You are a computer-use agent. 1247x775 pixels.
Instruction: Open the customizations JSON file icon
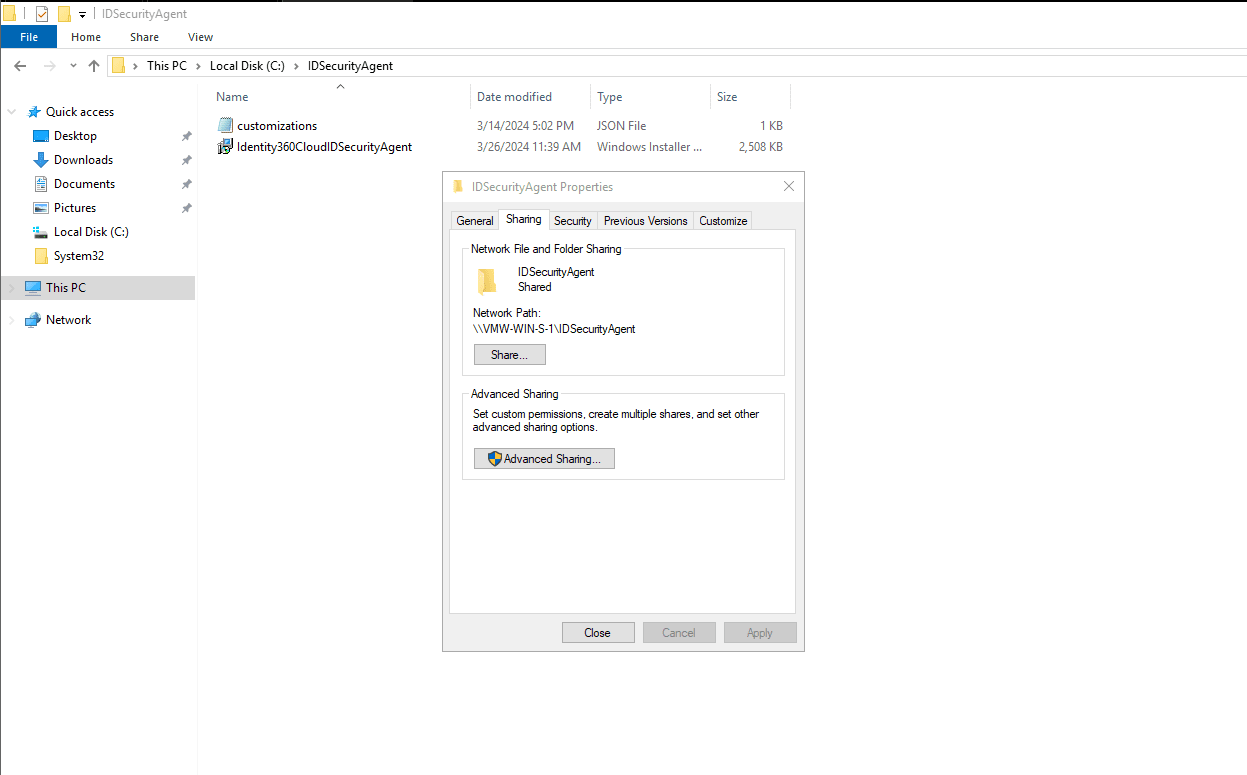click(x=225, y=126)
